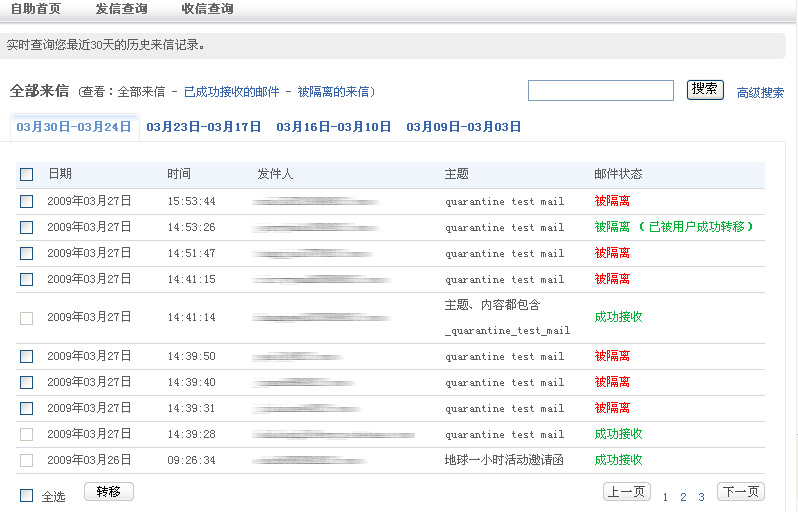Image resolution: width=798 pixels, height=512 pixels.
Task: Go to page 2 of results
Action: coord(684,497)
